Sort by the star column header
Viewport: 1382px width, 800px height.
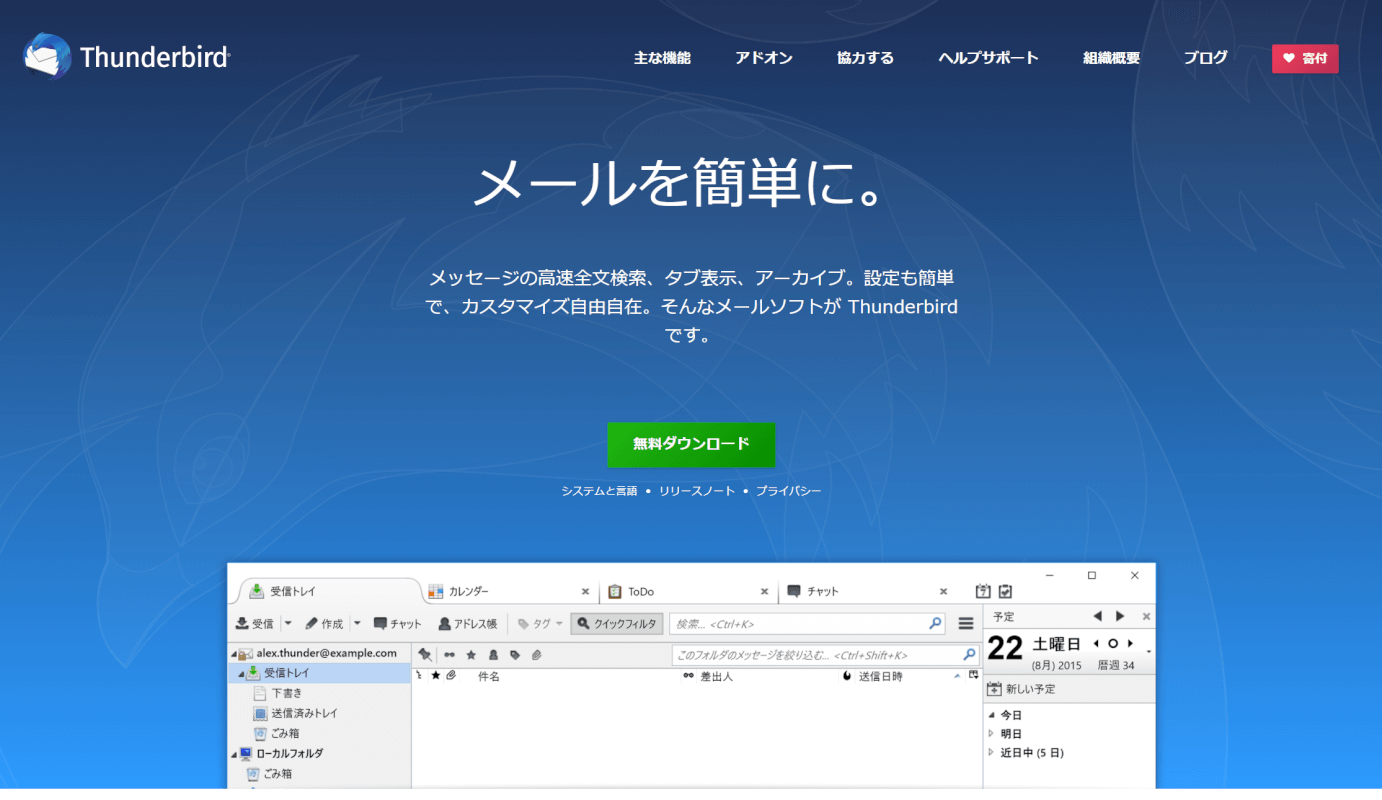point(435,676)
